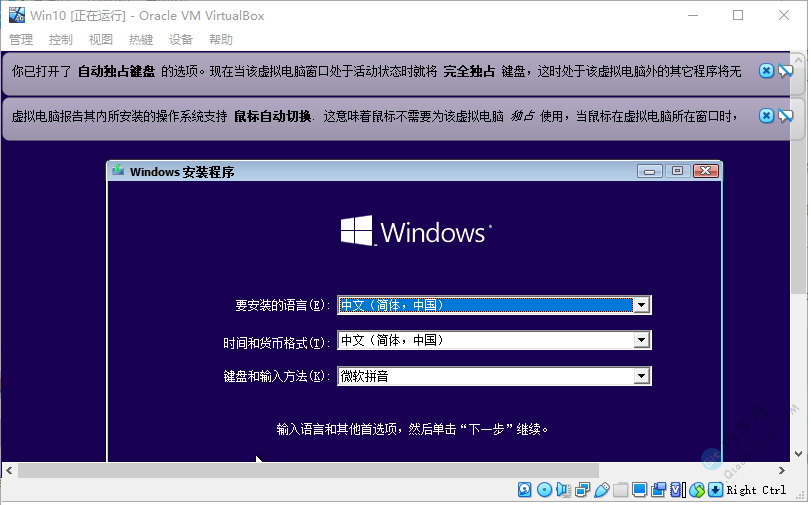Click the network adapters status icon

582,489
